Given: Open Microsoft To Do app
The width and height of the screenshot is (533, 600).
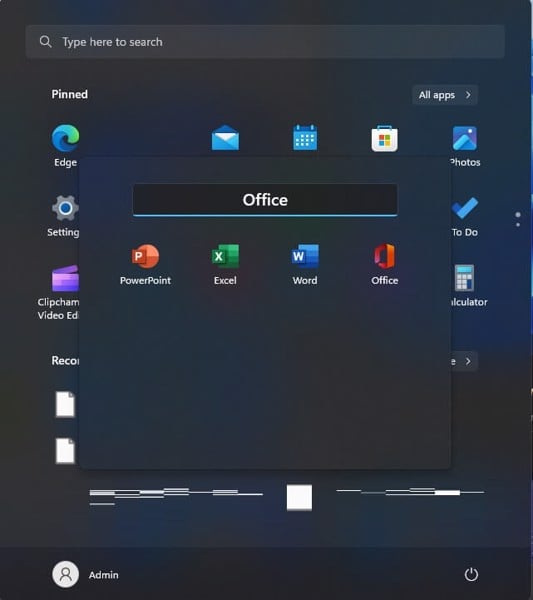Looking at the screenshot, I should click(465, 216).
